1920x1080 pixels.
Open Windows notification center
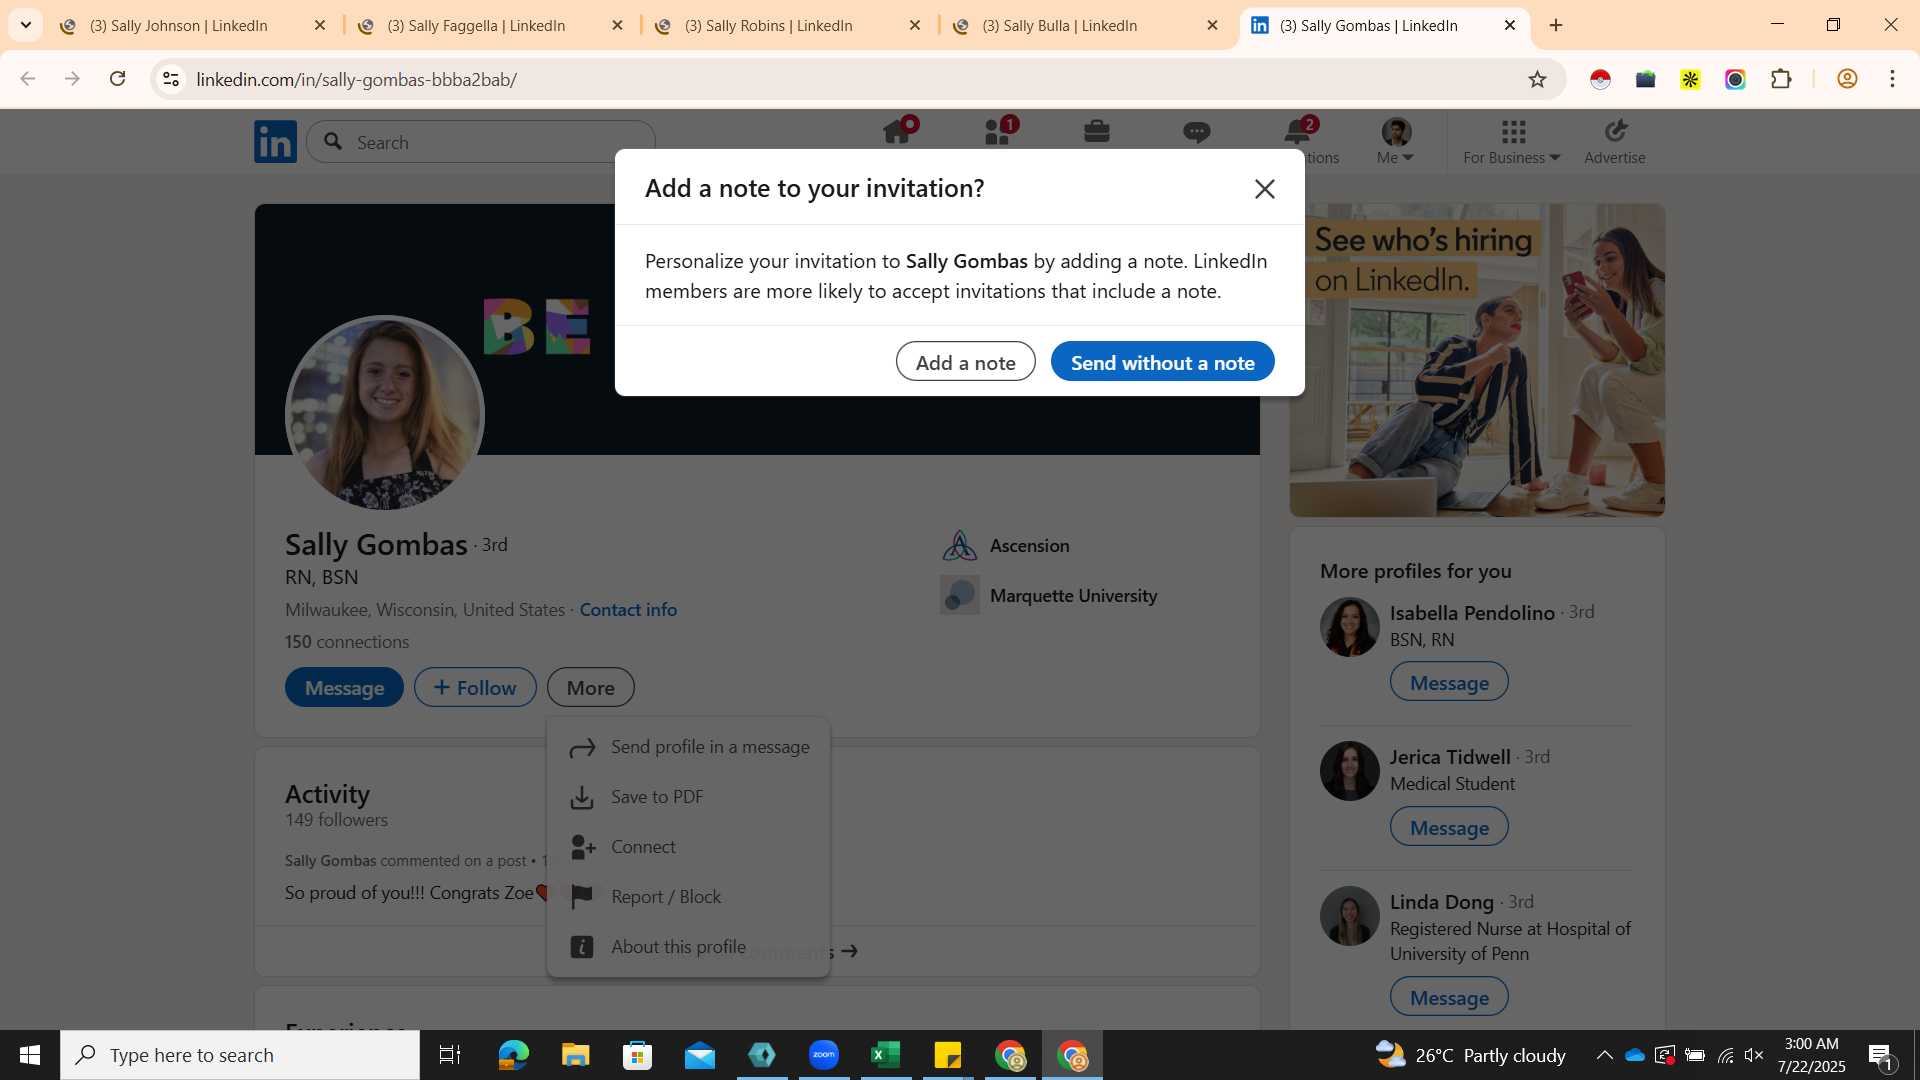1881,1056
